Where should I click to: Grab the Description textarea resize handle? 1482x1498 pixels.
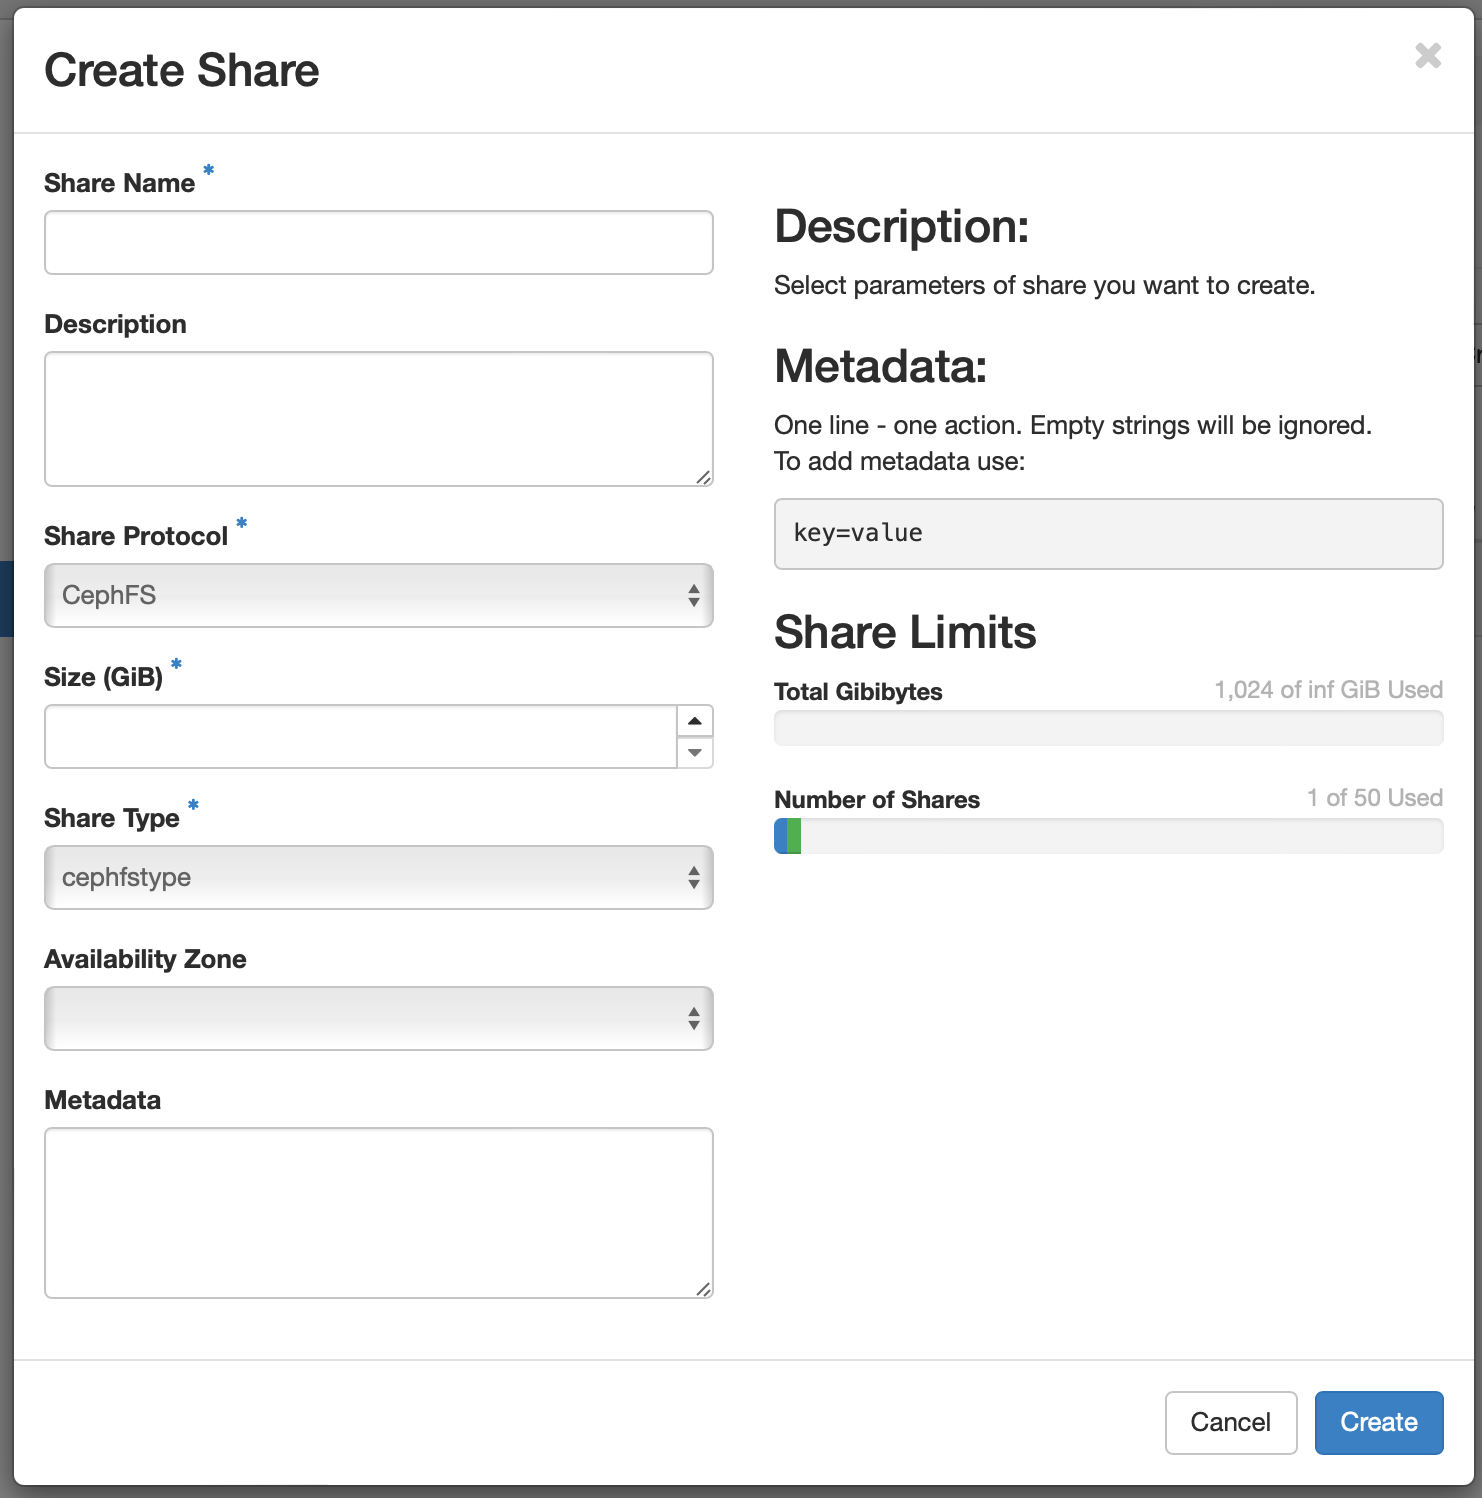pyautogui.click(x=704, y=478)
